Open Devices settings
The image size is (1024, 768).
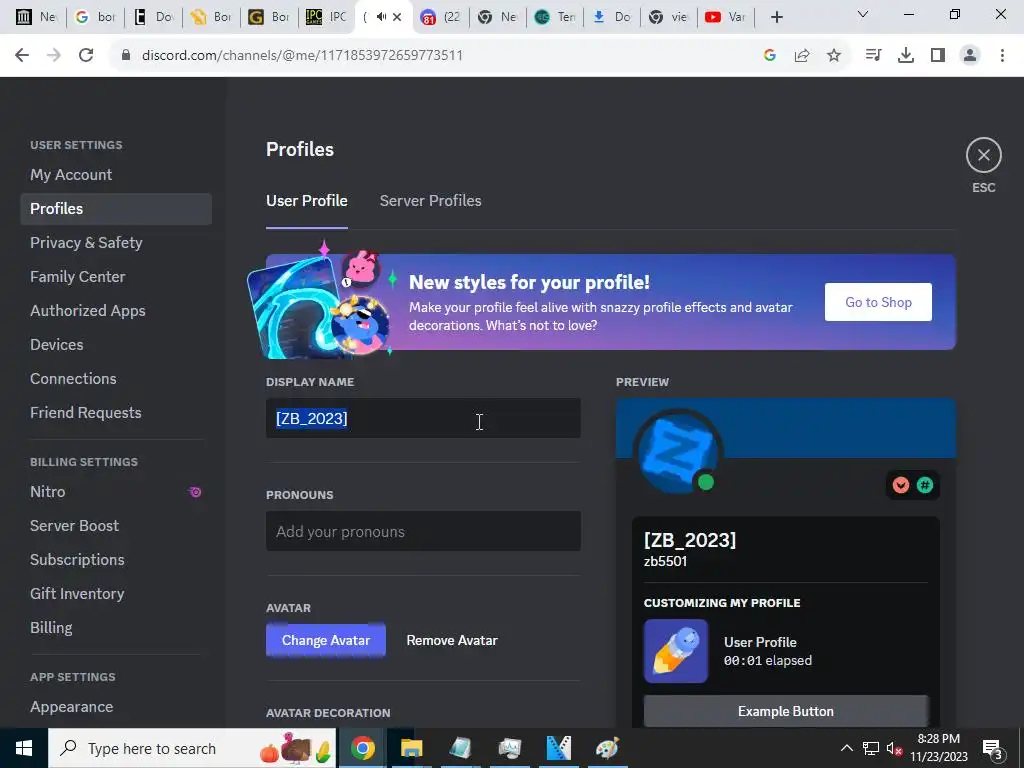coord(116,344)
